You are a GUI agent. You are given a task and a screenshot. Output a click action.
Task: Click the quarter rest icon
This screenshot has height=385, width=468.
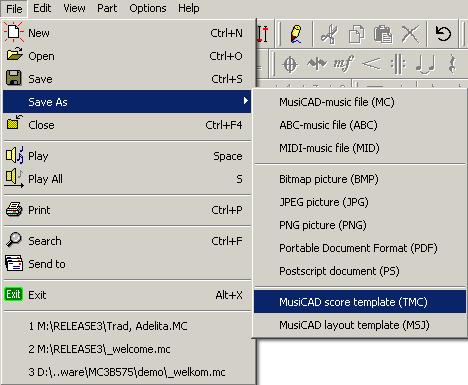[452, 64]
